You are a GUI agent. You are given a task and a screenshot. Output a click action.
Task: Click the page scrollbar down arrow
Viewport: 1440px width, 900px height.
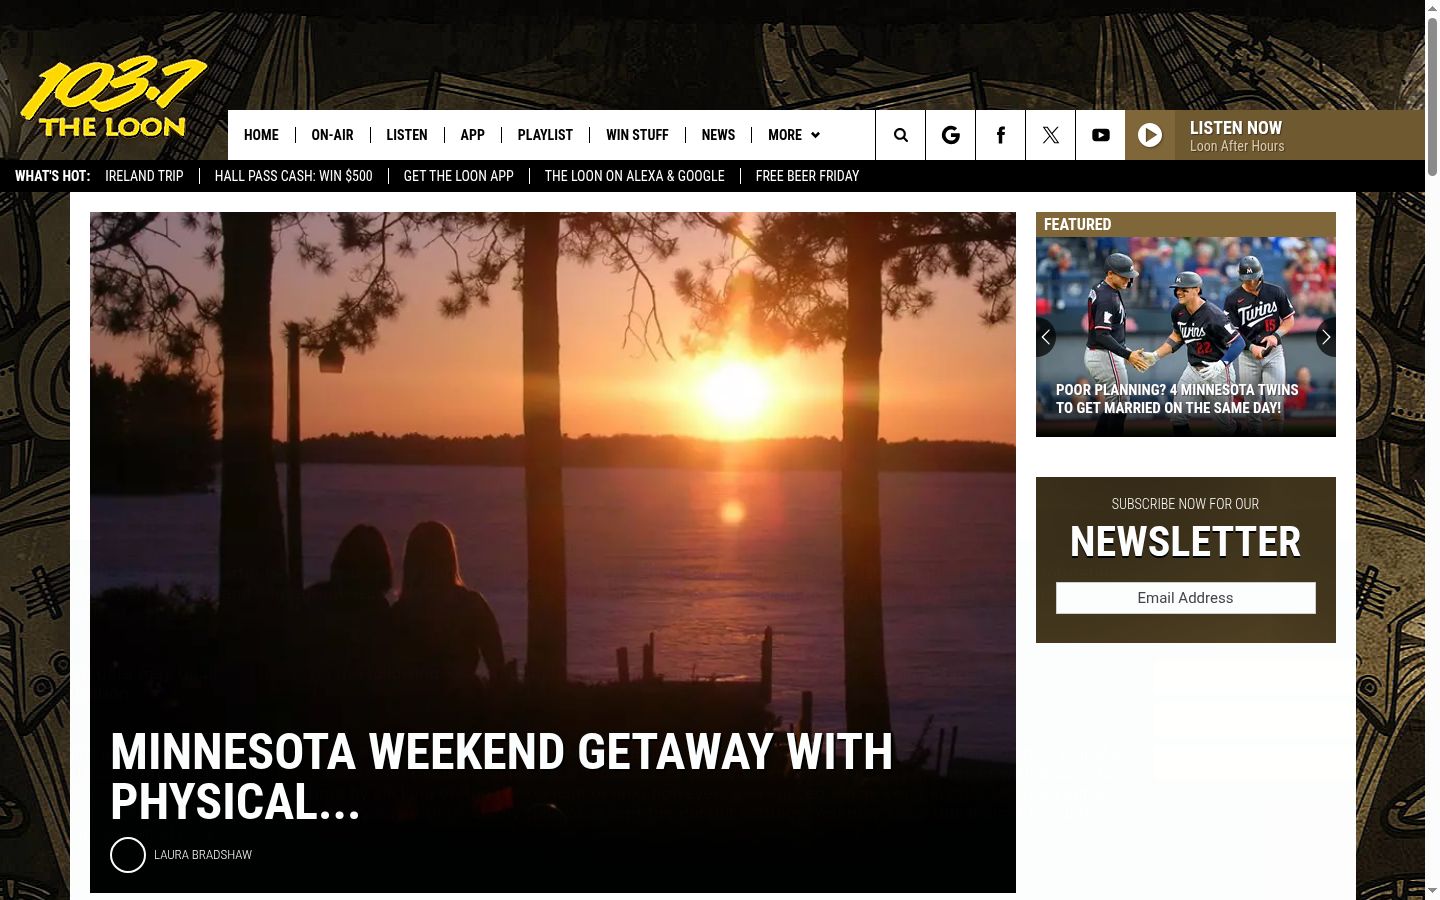[1432, 890]
